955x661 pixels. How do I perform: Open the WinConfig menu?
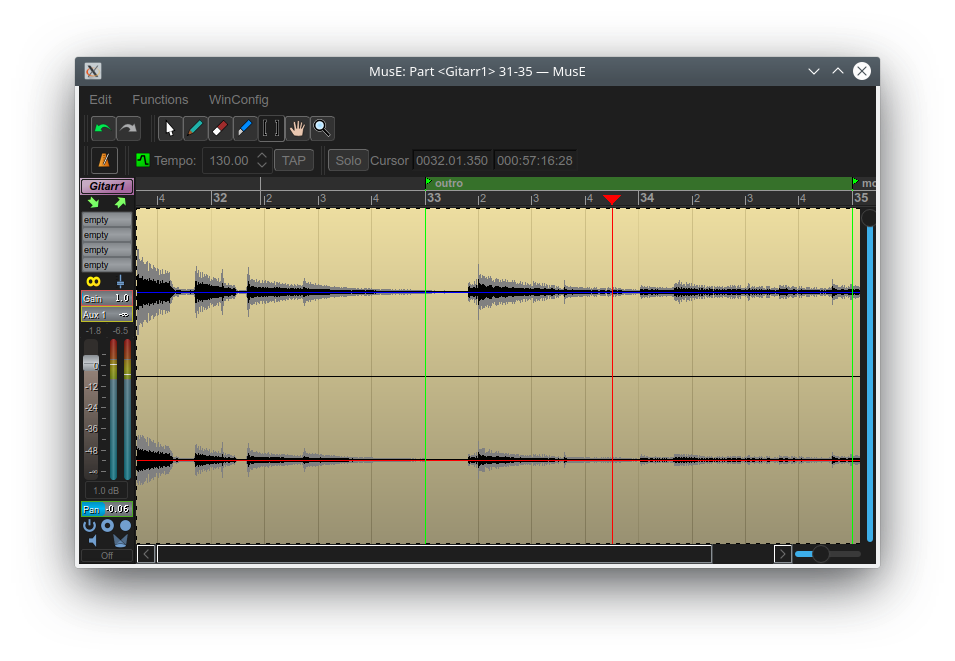[x=238, y=100]
